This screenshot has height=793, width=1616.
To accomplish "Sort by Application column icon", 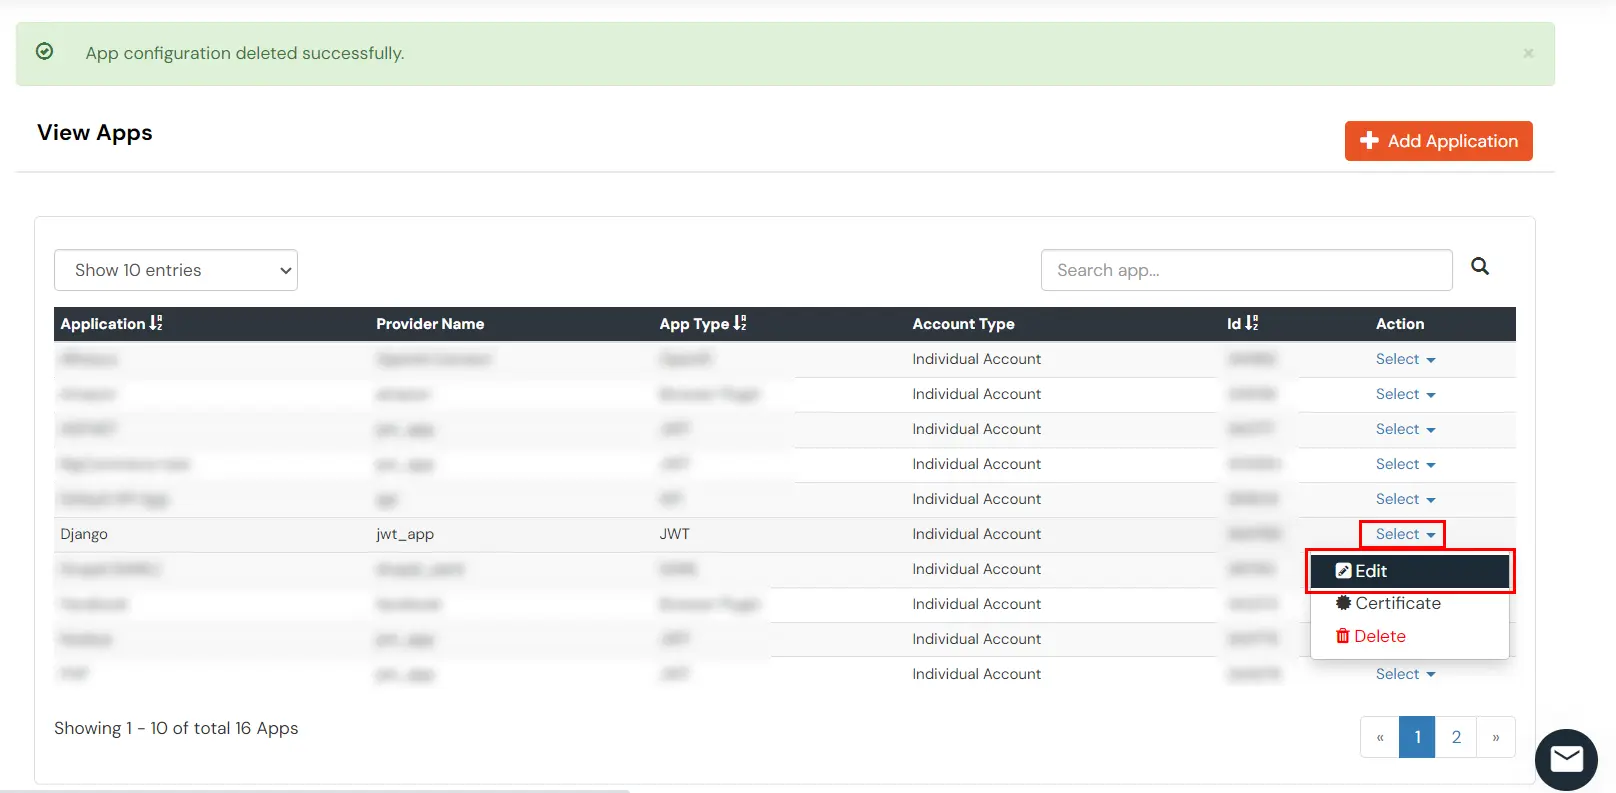I will pos(156,323).
